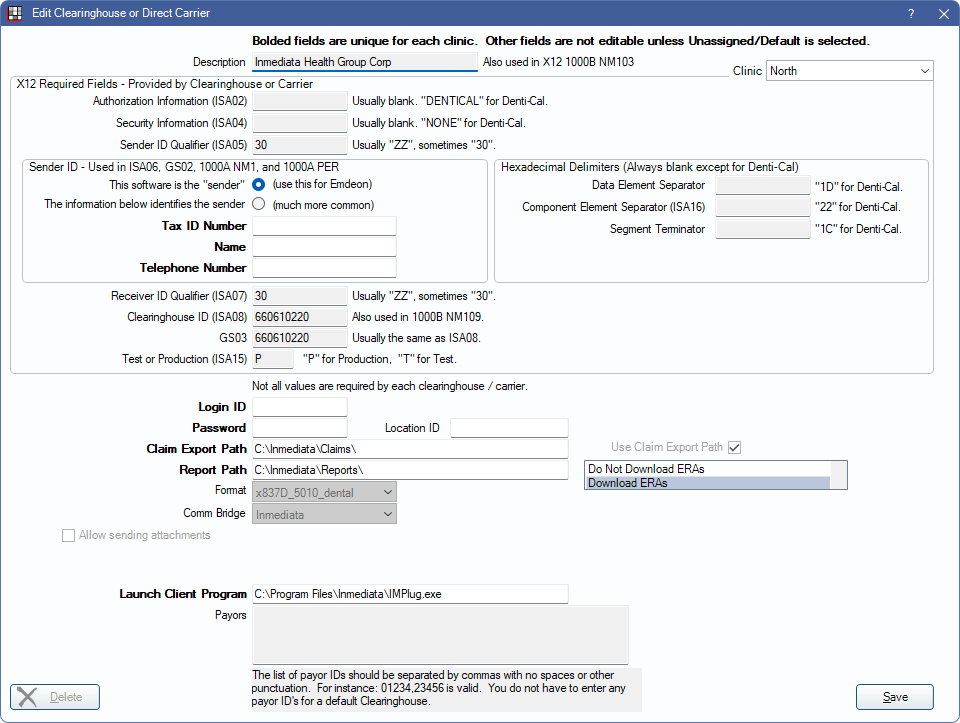Enable Allow sending attachments checkbox
The height and width of the screenshot is (723, 960).
[x=69, y=535]
